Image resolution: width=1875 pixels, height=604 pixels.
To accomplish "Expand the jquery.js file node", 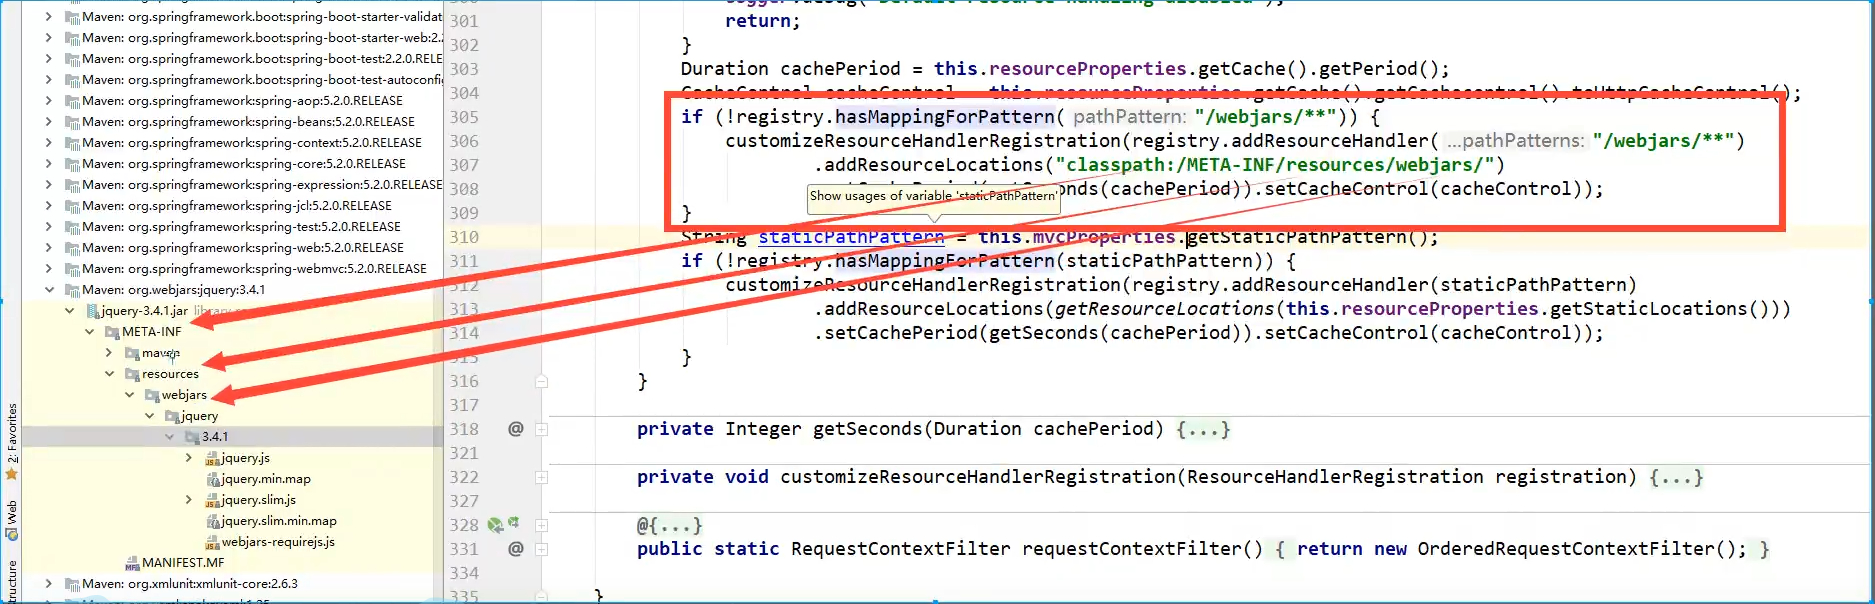I will [189, 458].
